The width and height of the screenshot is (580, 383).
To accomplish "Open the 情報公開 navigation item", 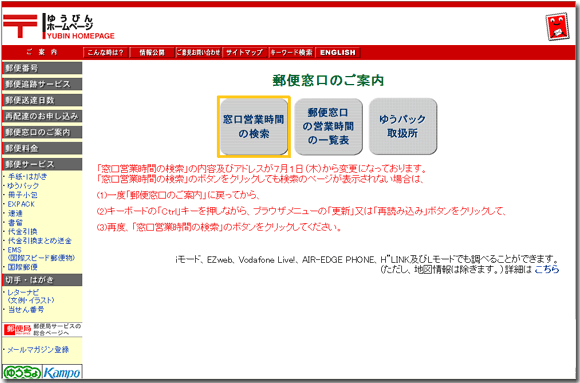I will click(x=152, y=53).
